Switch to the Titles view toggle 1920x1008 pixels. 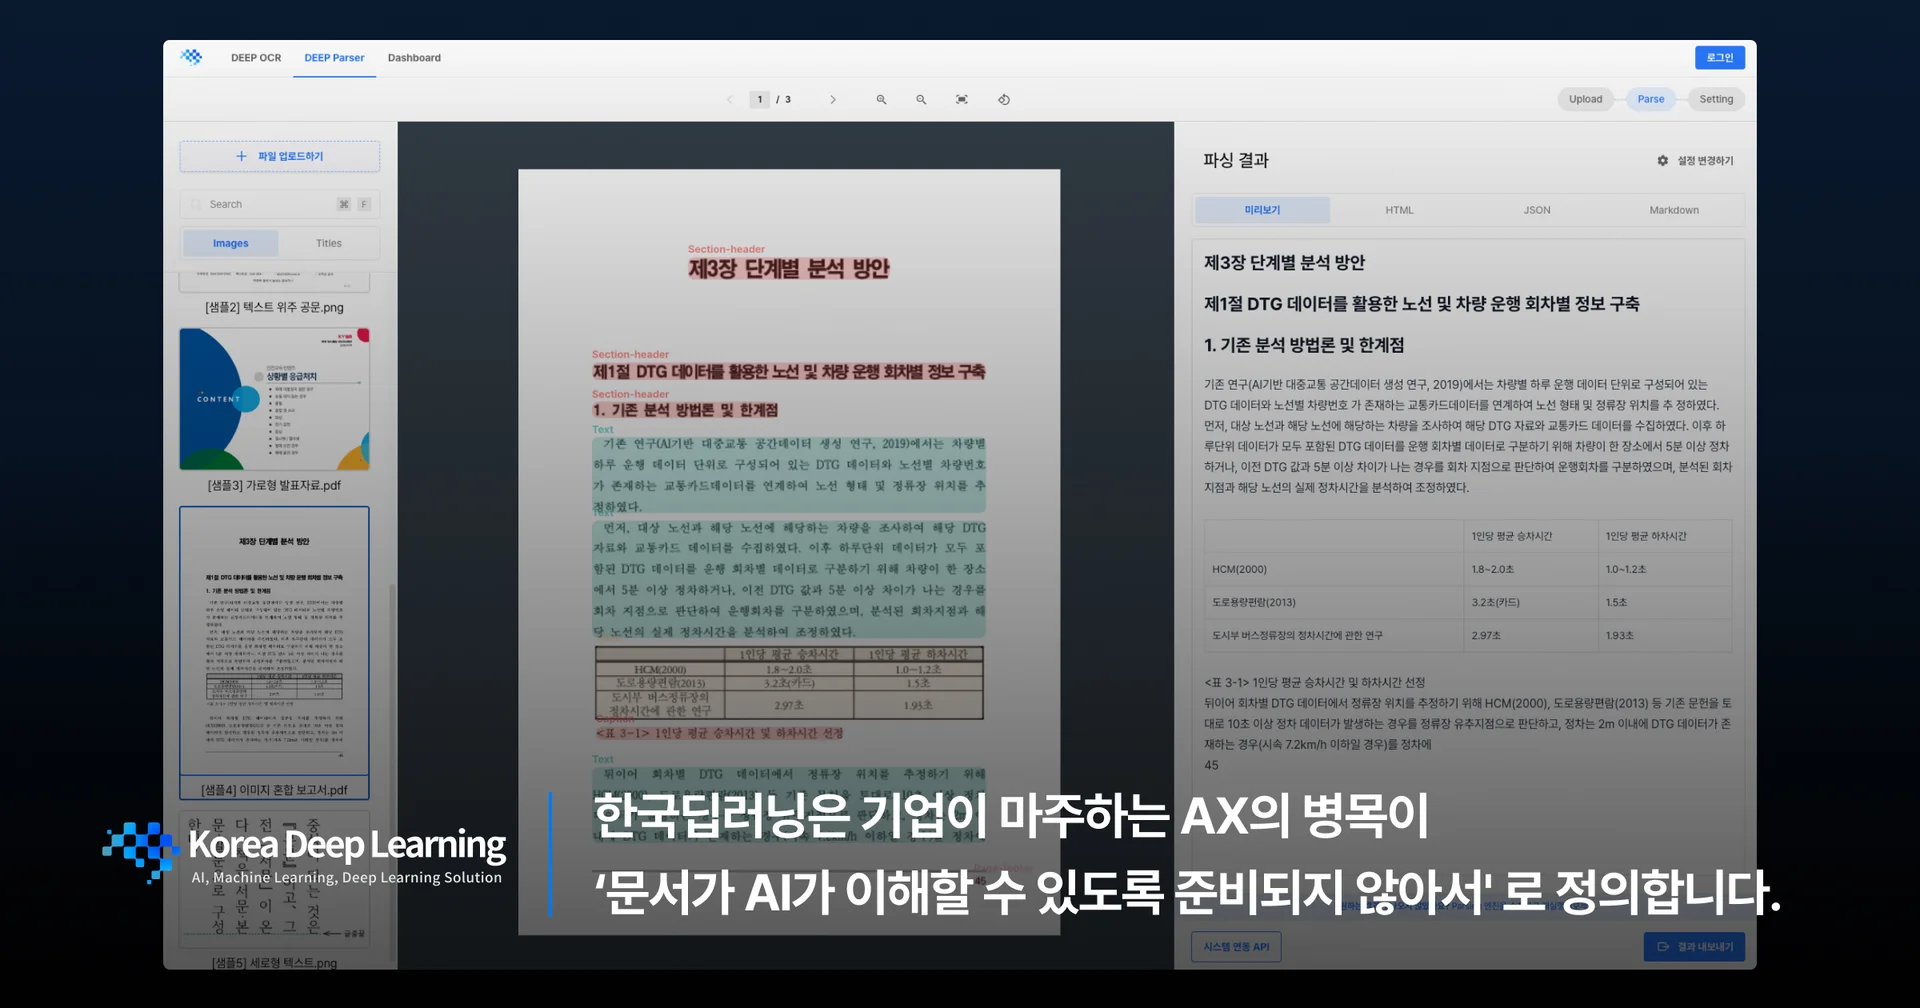click(x=328, y=243)
